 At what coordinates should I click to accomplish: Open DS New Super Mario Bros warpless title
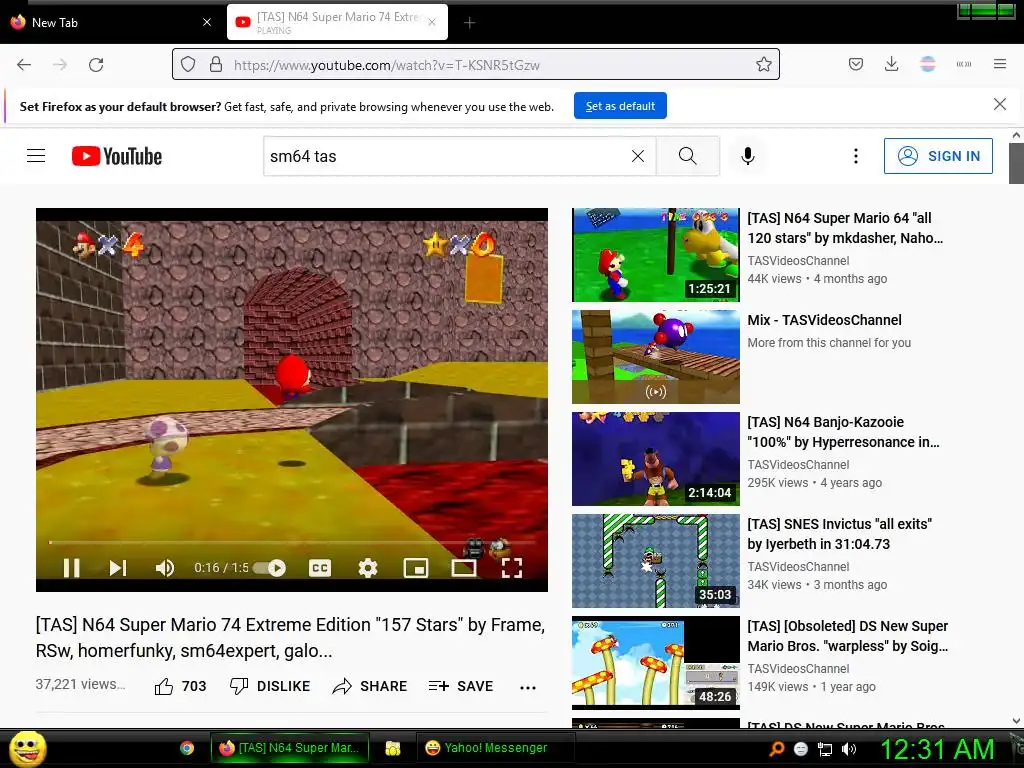pyautogui.click(x=848, y=635)
